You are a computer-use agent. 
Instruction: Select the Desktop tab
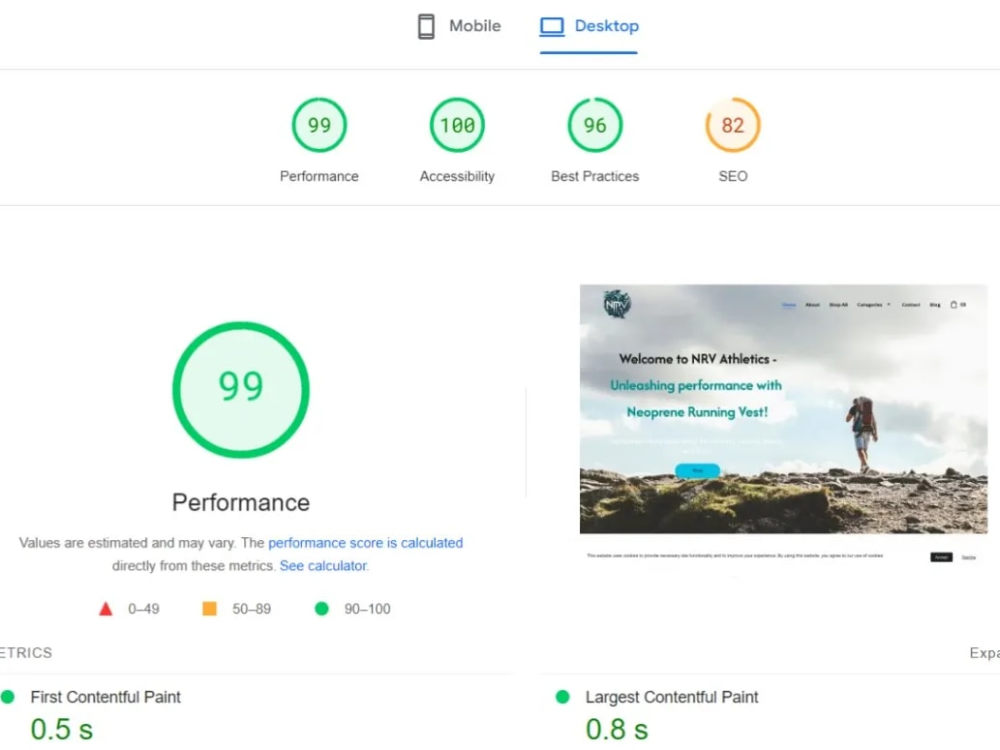pyautogui.click(x=589, y=26)
